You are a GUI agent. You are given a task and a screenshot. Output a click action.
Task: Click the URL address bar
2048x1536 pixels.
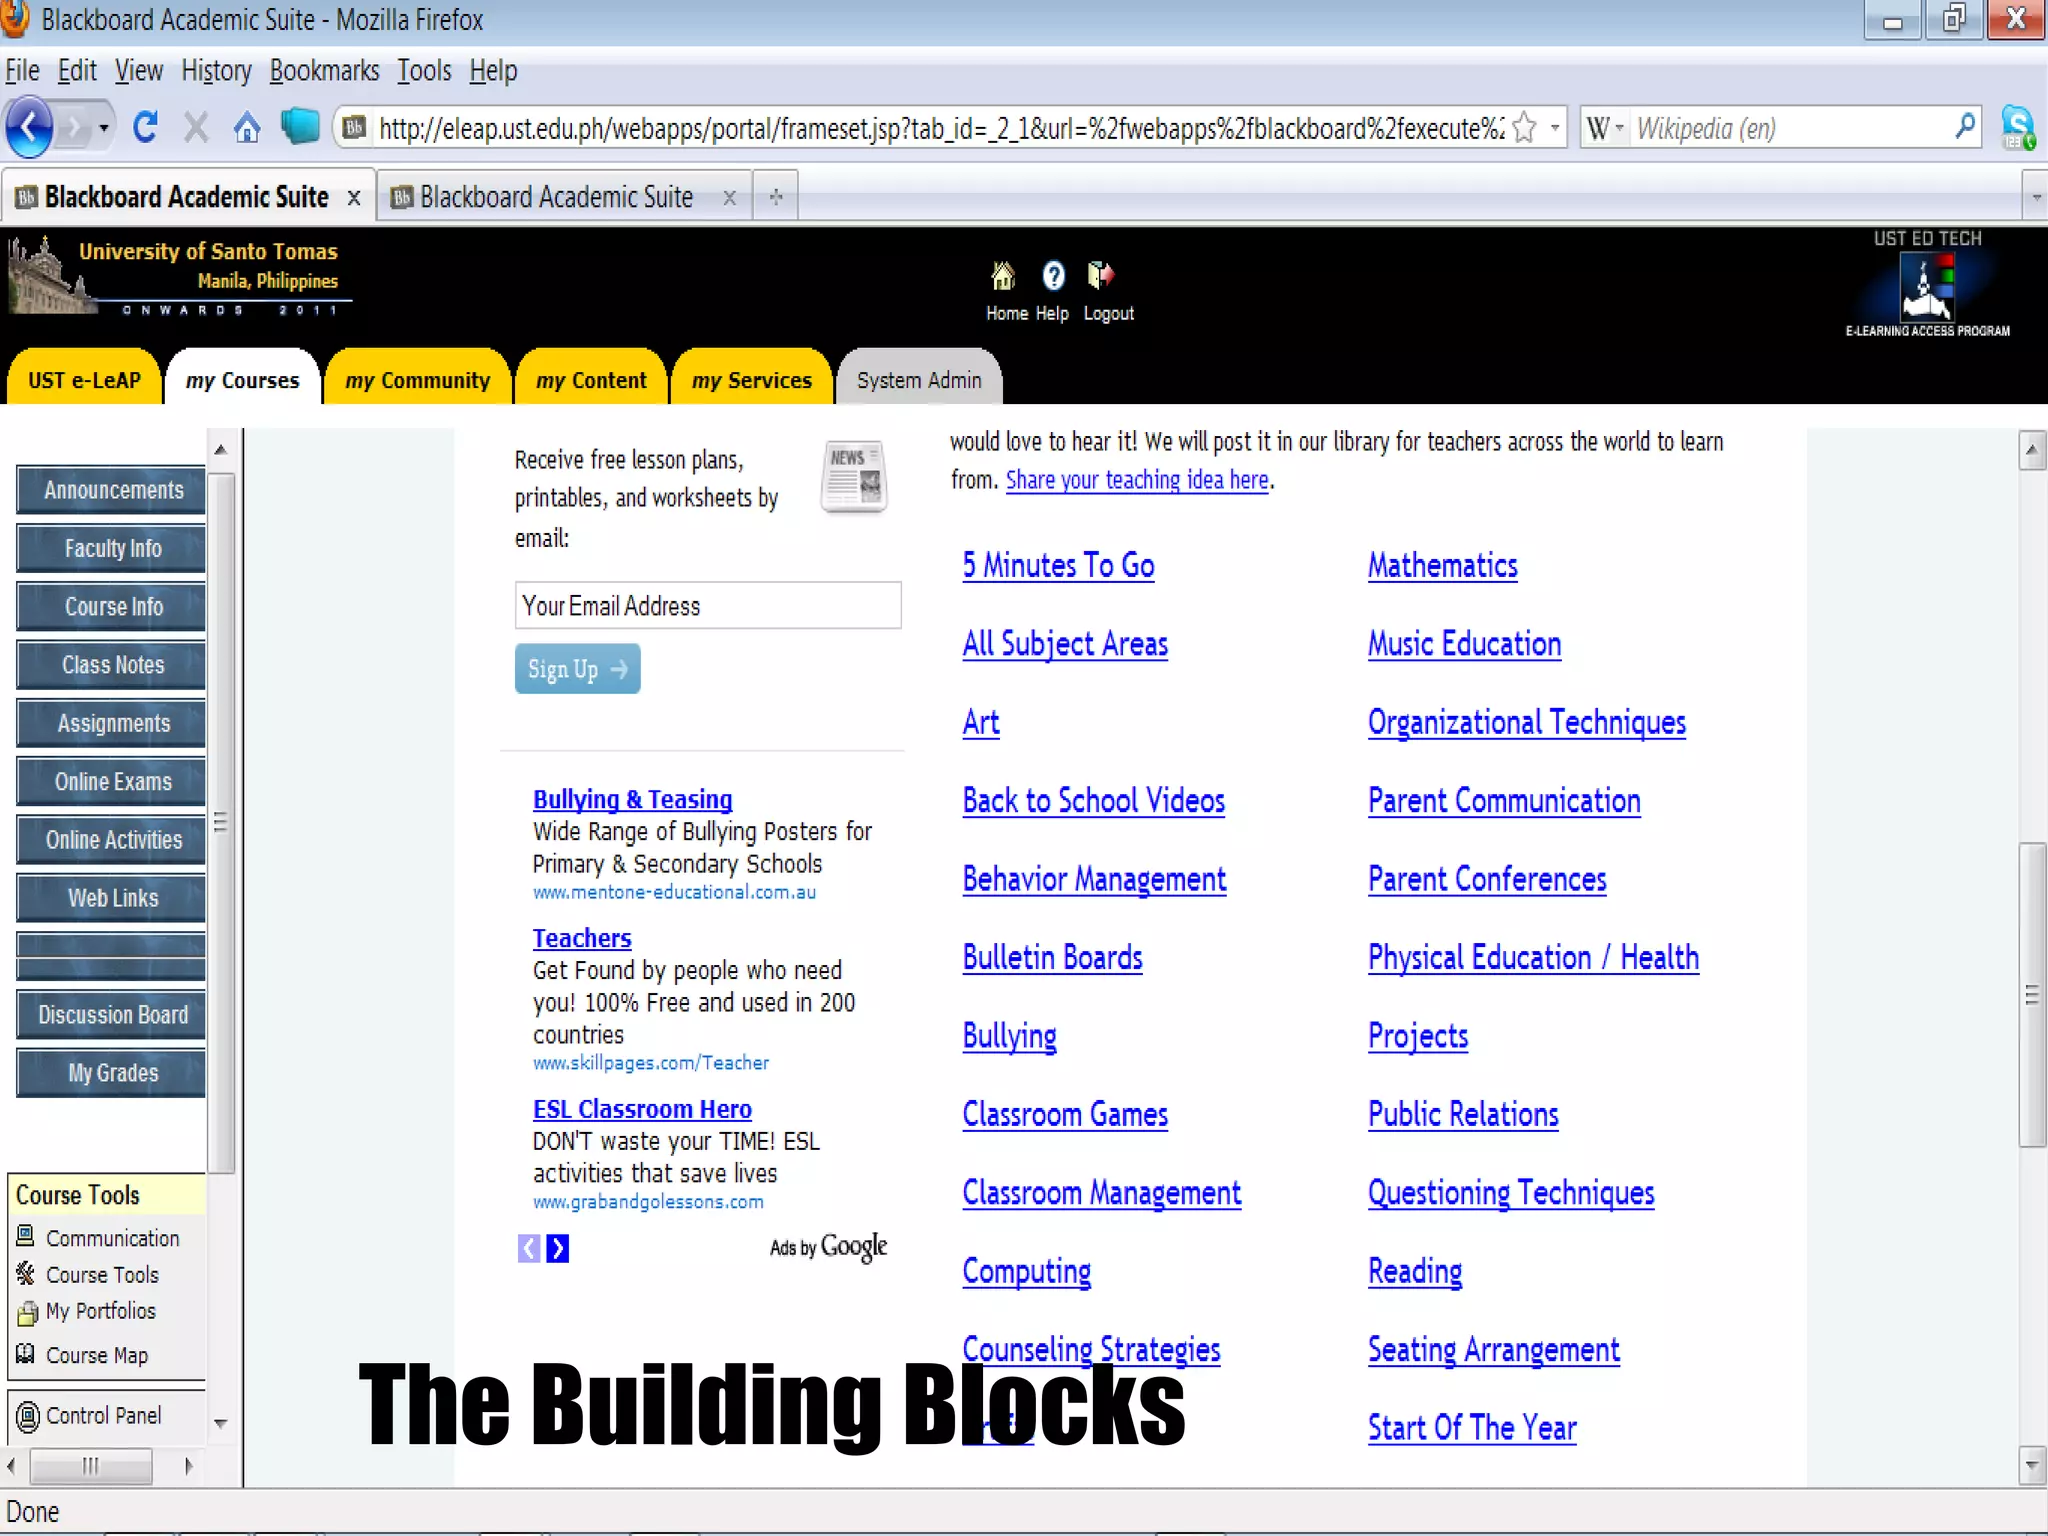[940, 128]
